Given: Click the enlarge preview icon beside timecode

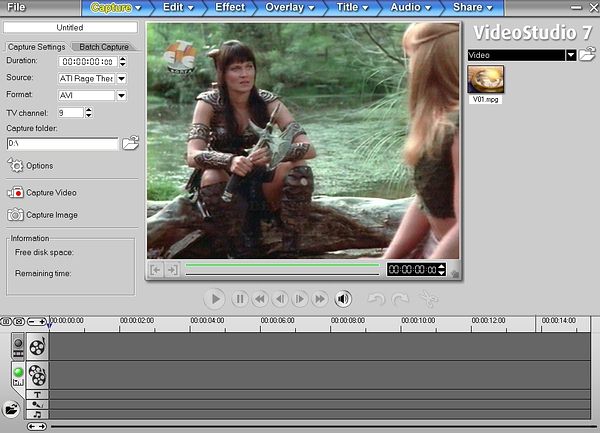Looking at the screenshot, I should [455, 273].
